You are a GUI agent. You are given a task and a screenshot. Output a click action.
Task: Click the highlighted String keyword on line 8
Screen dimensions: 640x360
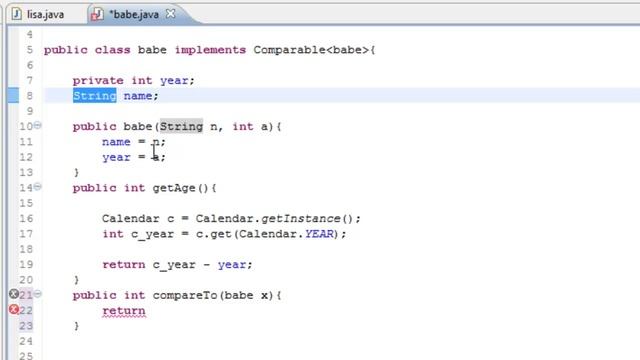coord(95,96)
